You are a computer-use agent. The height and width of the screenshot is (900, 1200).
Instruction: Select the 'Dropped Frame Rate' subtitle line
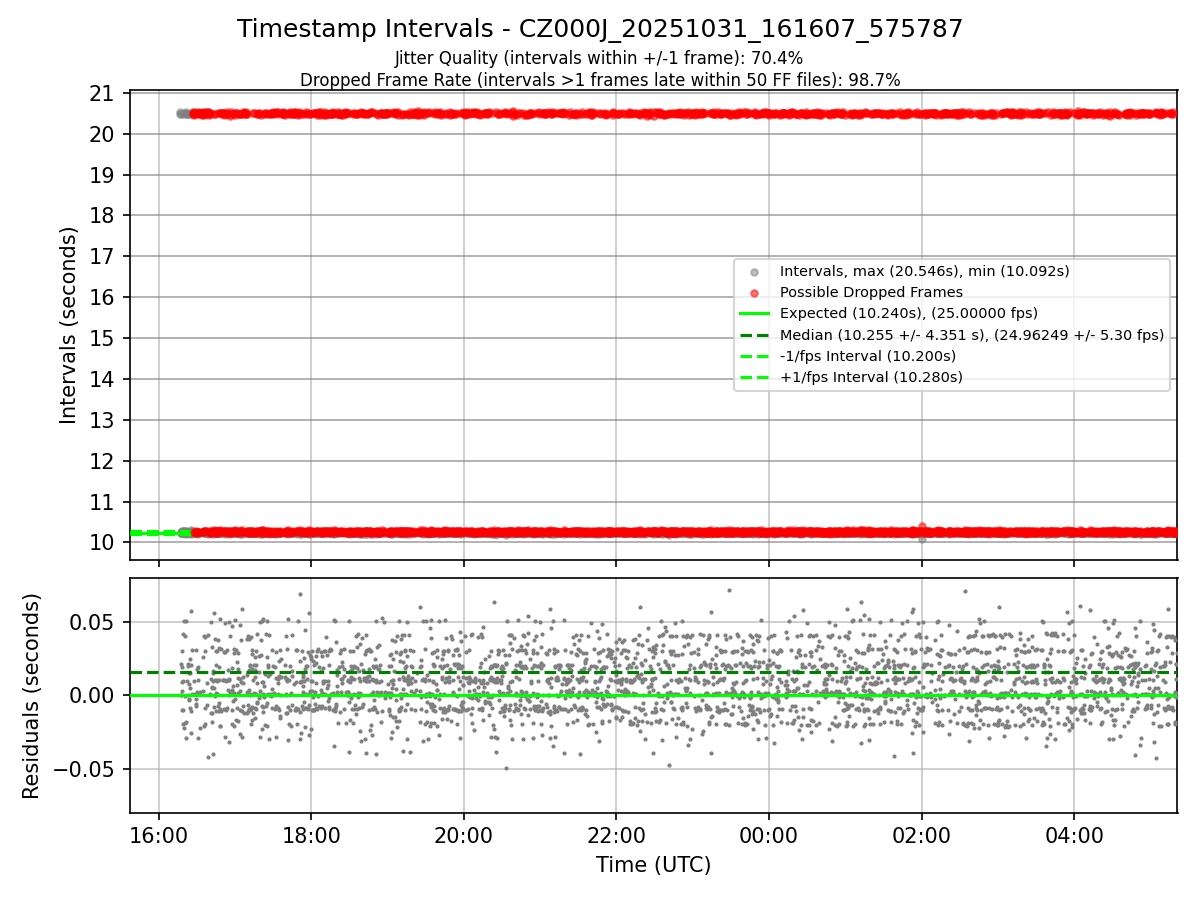[x=600, y=80]
